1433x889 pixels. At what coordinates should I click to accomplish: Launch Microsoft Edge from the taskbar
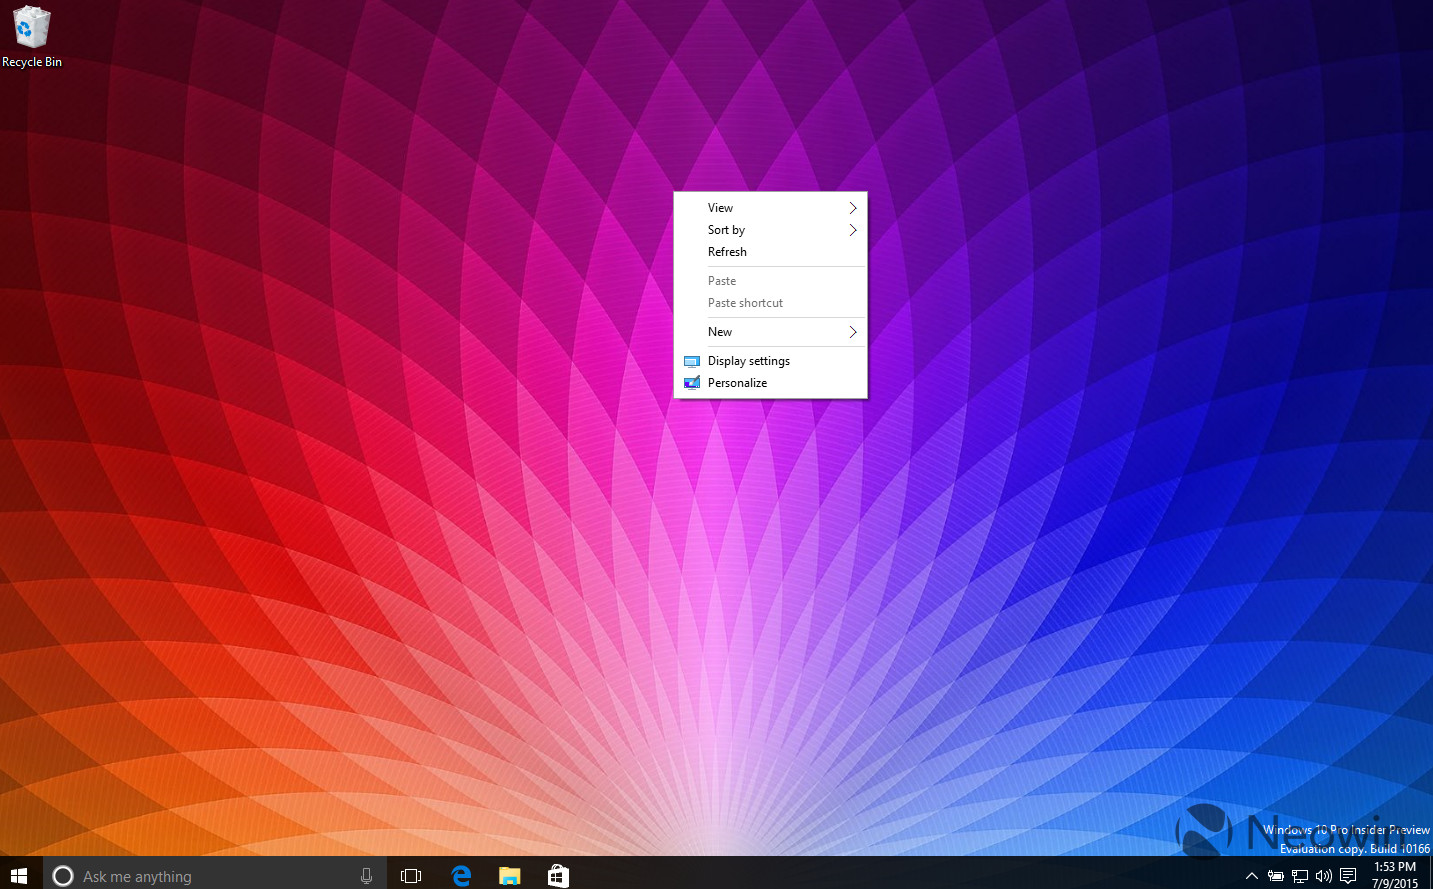(x=461, y=876)
